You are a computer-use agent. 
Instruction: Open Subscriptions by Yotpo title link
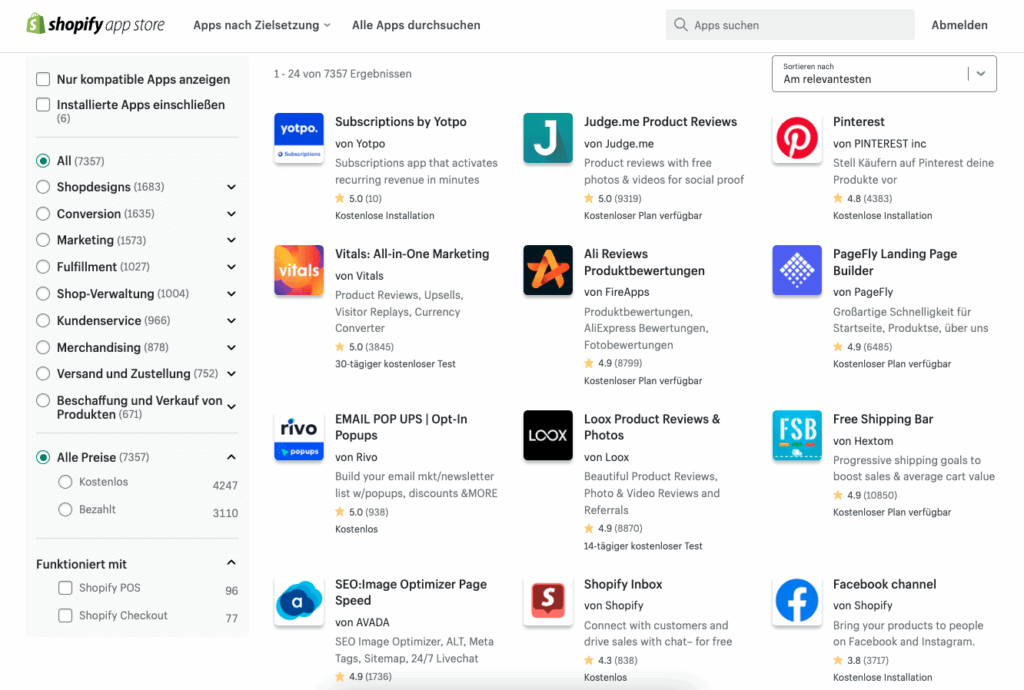pyautogui.click(x=401, y=121)
